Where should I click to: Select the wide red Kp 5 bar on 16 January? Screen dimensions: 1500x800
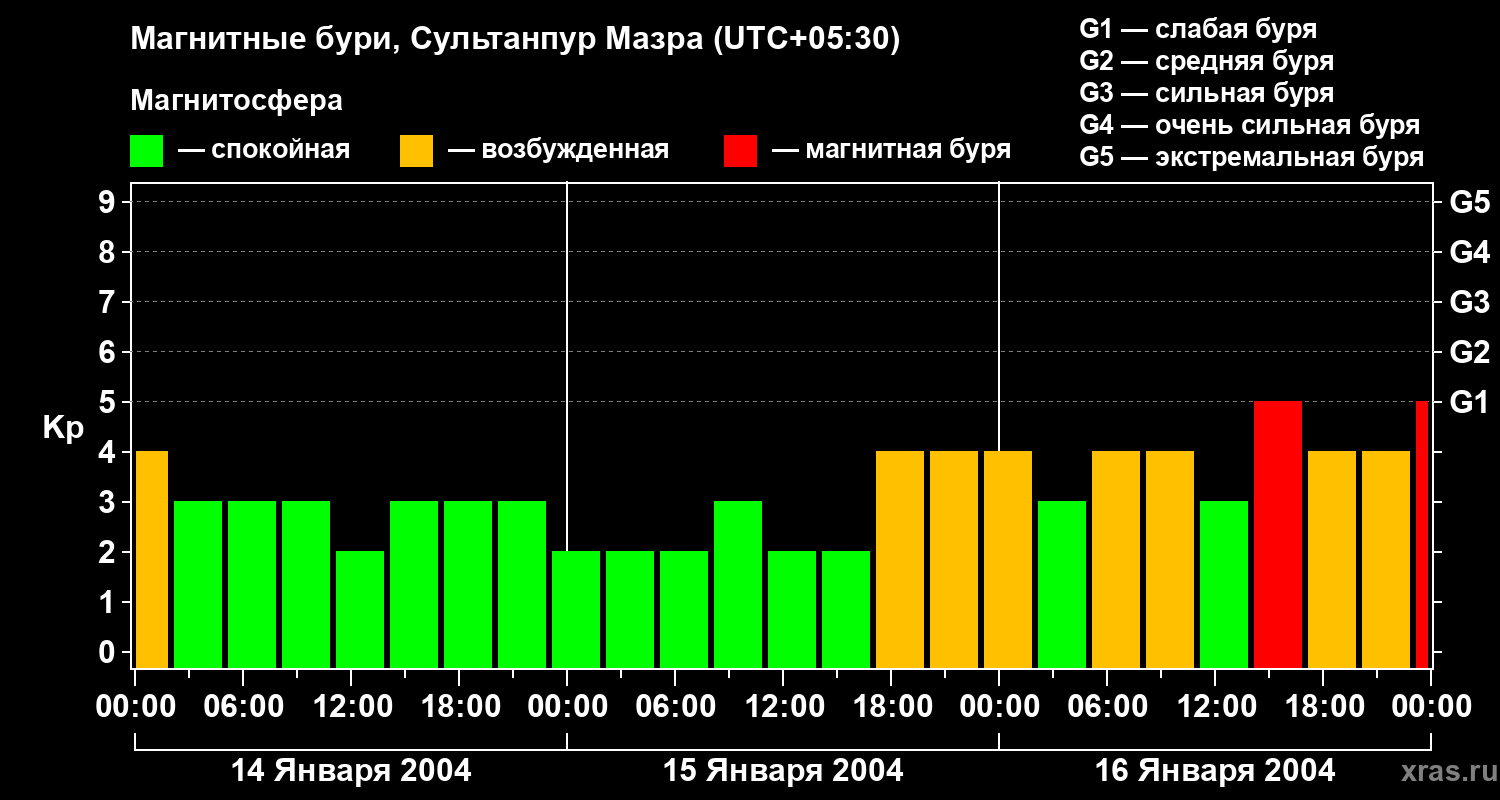pos(1278,534)
